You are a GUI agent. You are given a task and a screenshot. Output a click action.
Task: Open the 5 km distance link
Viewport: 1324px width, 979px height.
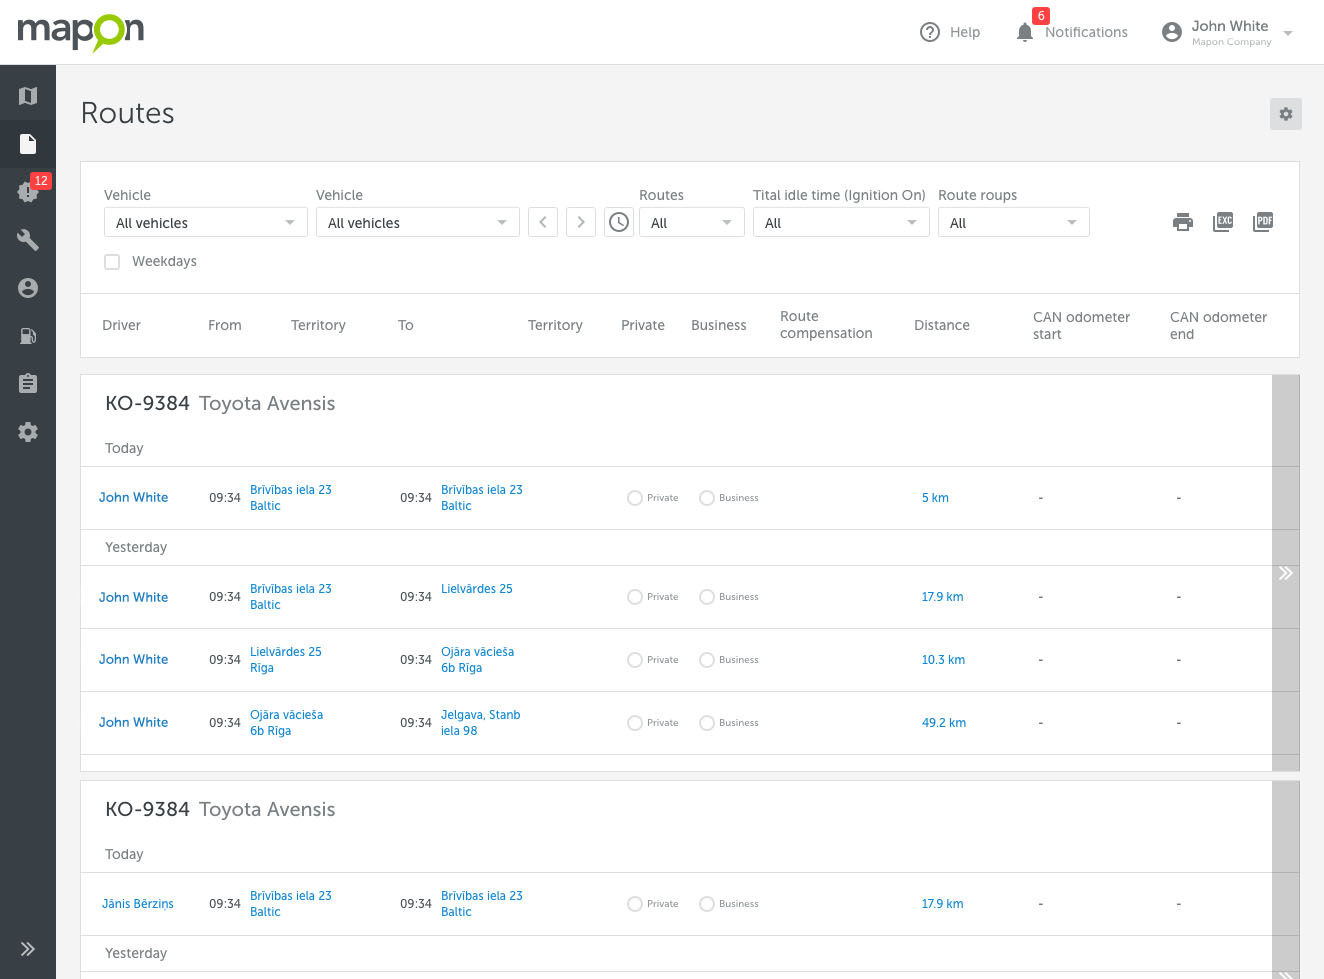coord(935,498)
